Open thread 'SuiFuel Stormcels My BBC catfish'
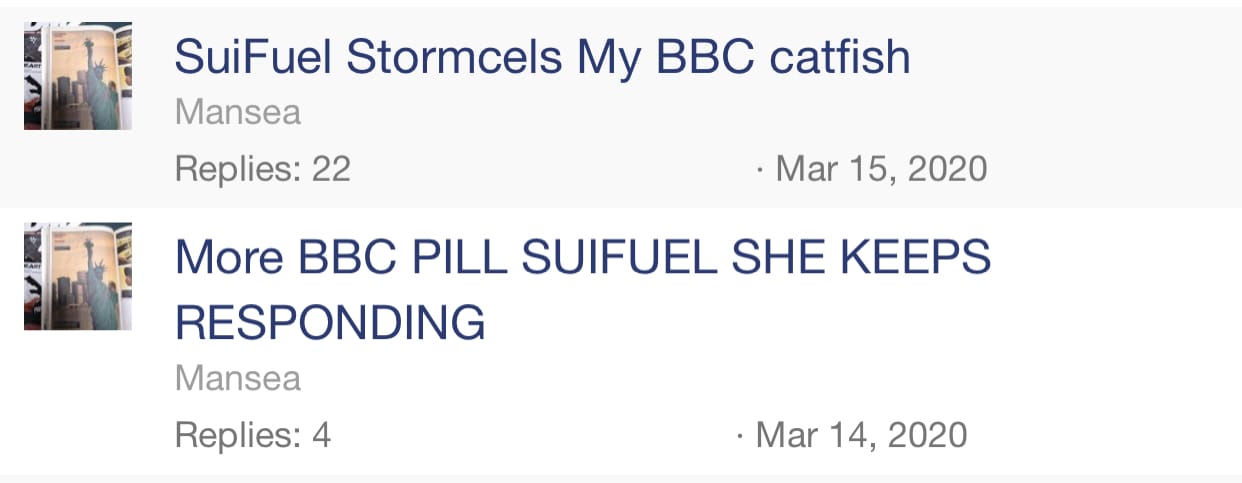 point(542,58)
